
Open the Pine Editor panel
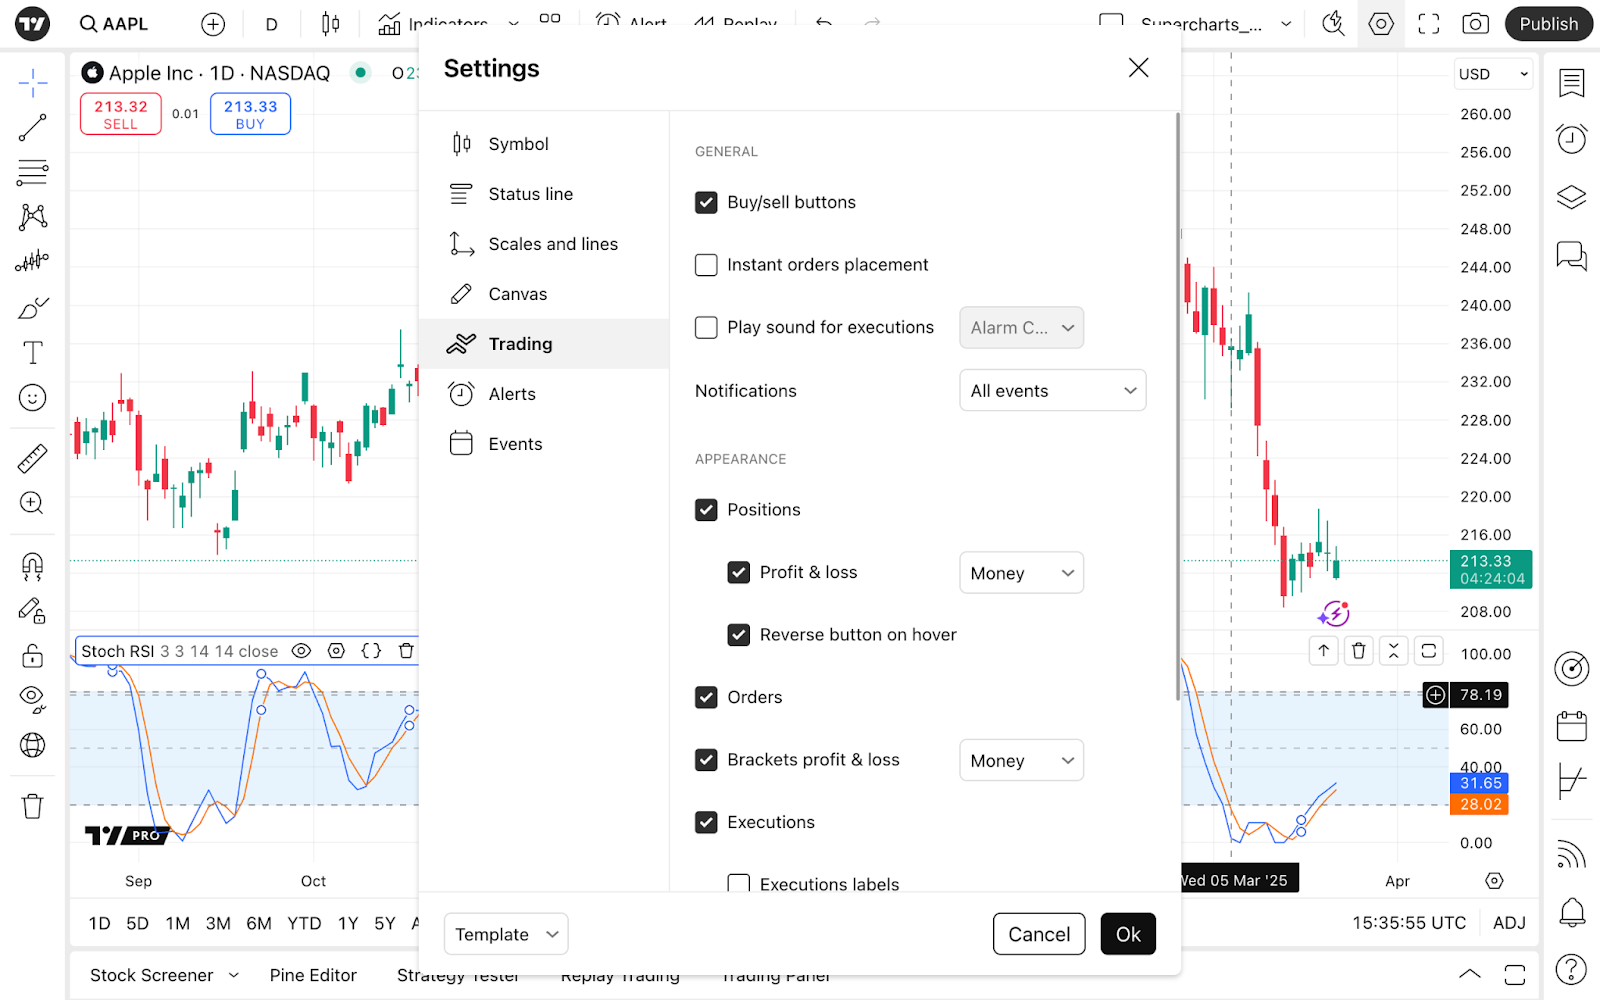[313, 975]
